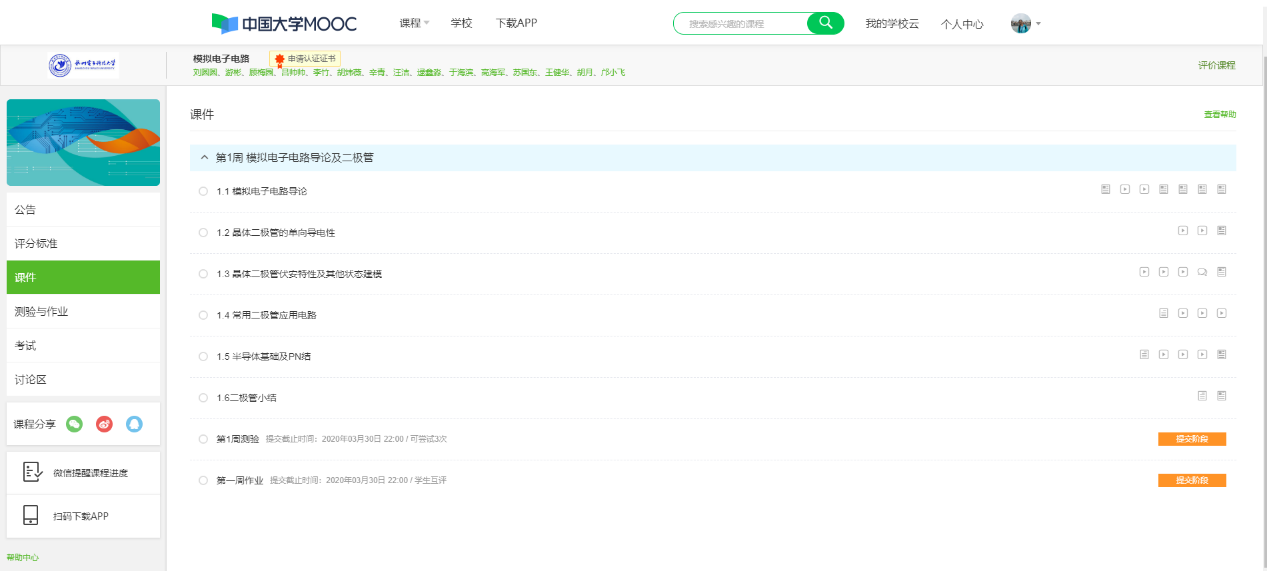1267x571 pixels.
Task: Open the text document icon in row 1.4
Action: (x=1164, y=313)
